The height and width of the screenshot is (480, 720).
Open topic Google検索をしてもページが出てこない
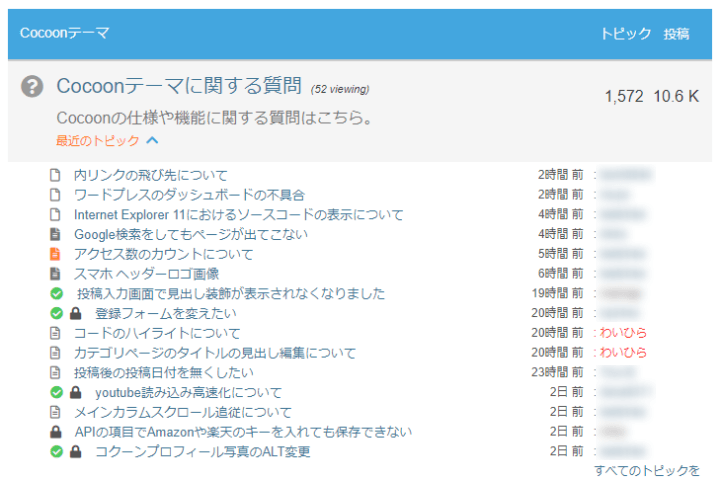click(191, 234)
